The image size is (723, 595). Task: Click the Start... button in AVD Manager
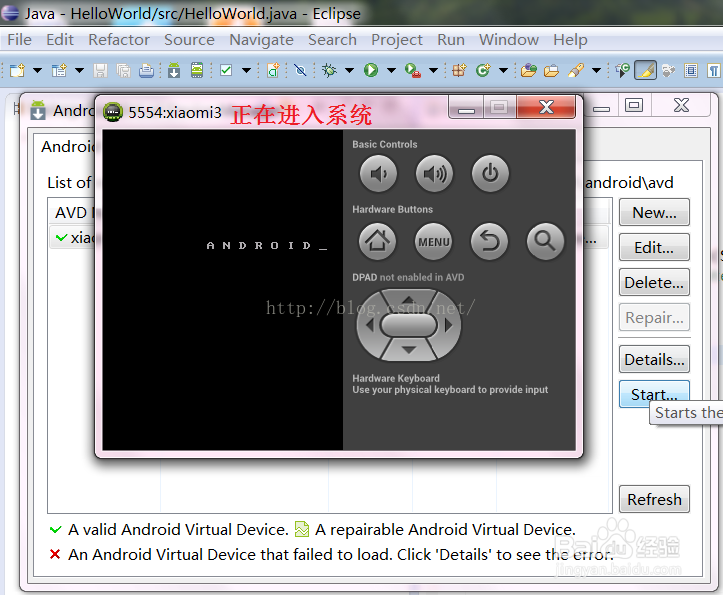654,392
